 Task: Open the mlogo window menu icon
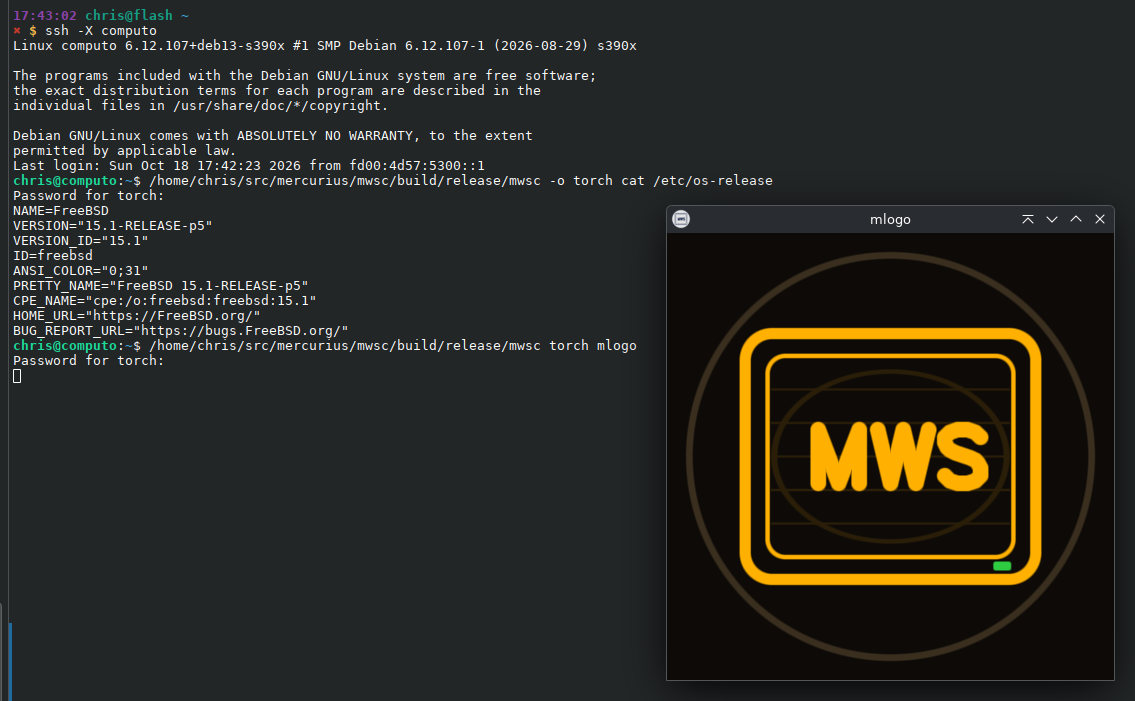click(x=680, y=219)
